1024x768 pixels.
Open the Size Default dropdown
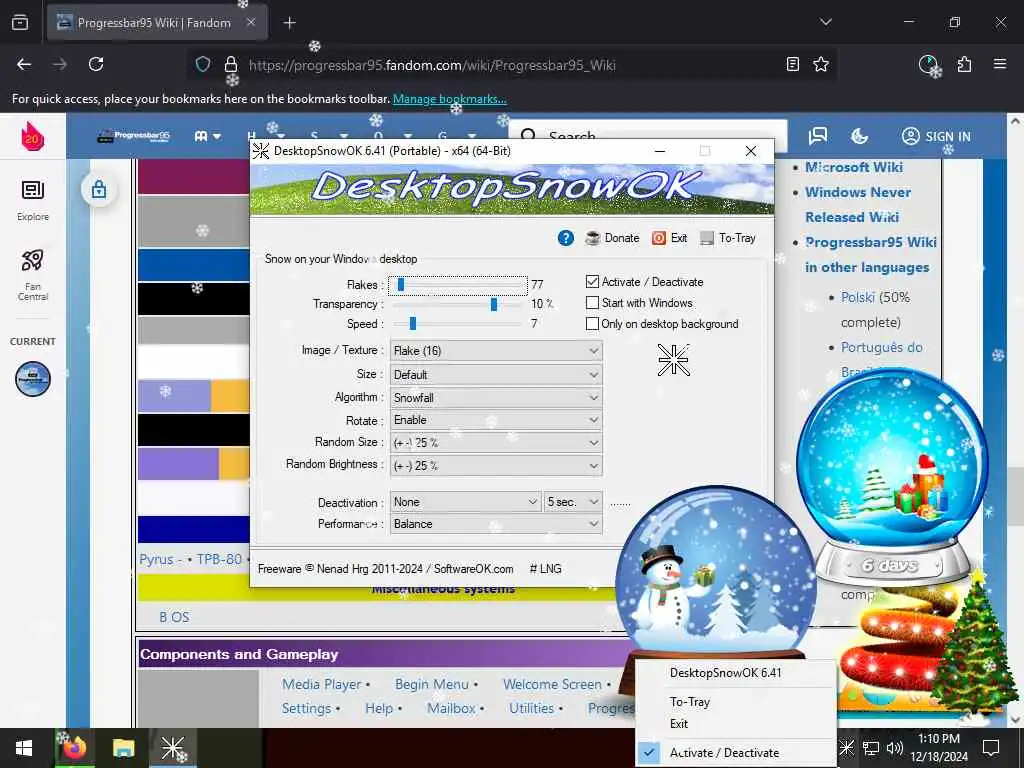496,375
